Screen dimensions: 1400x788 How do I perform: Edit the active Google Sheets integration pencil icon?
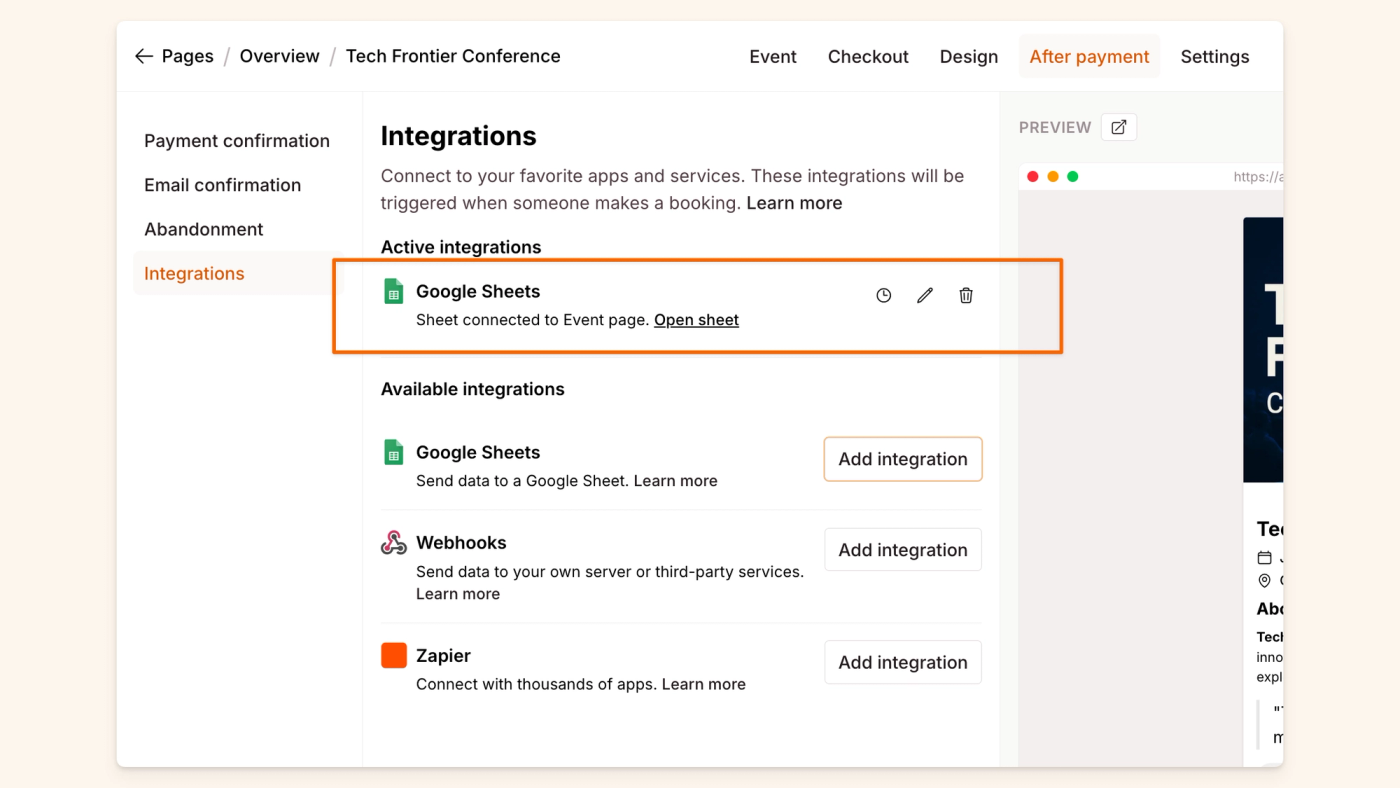[925, 295]
